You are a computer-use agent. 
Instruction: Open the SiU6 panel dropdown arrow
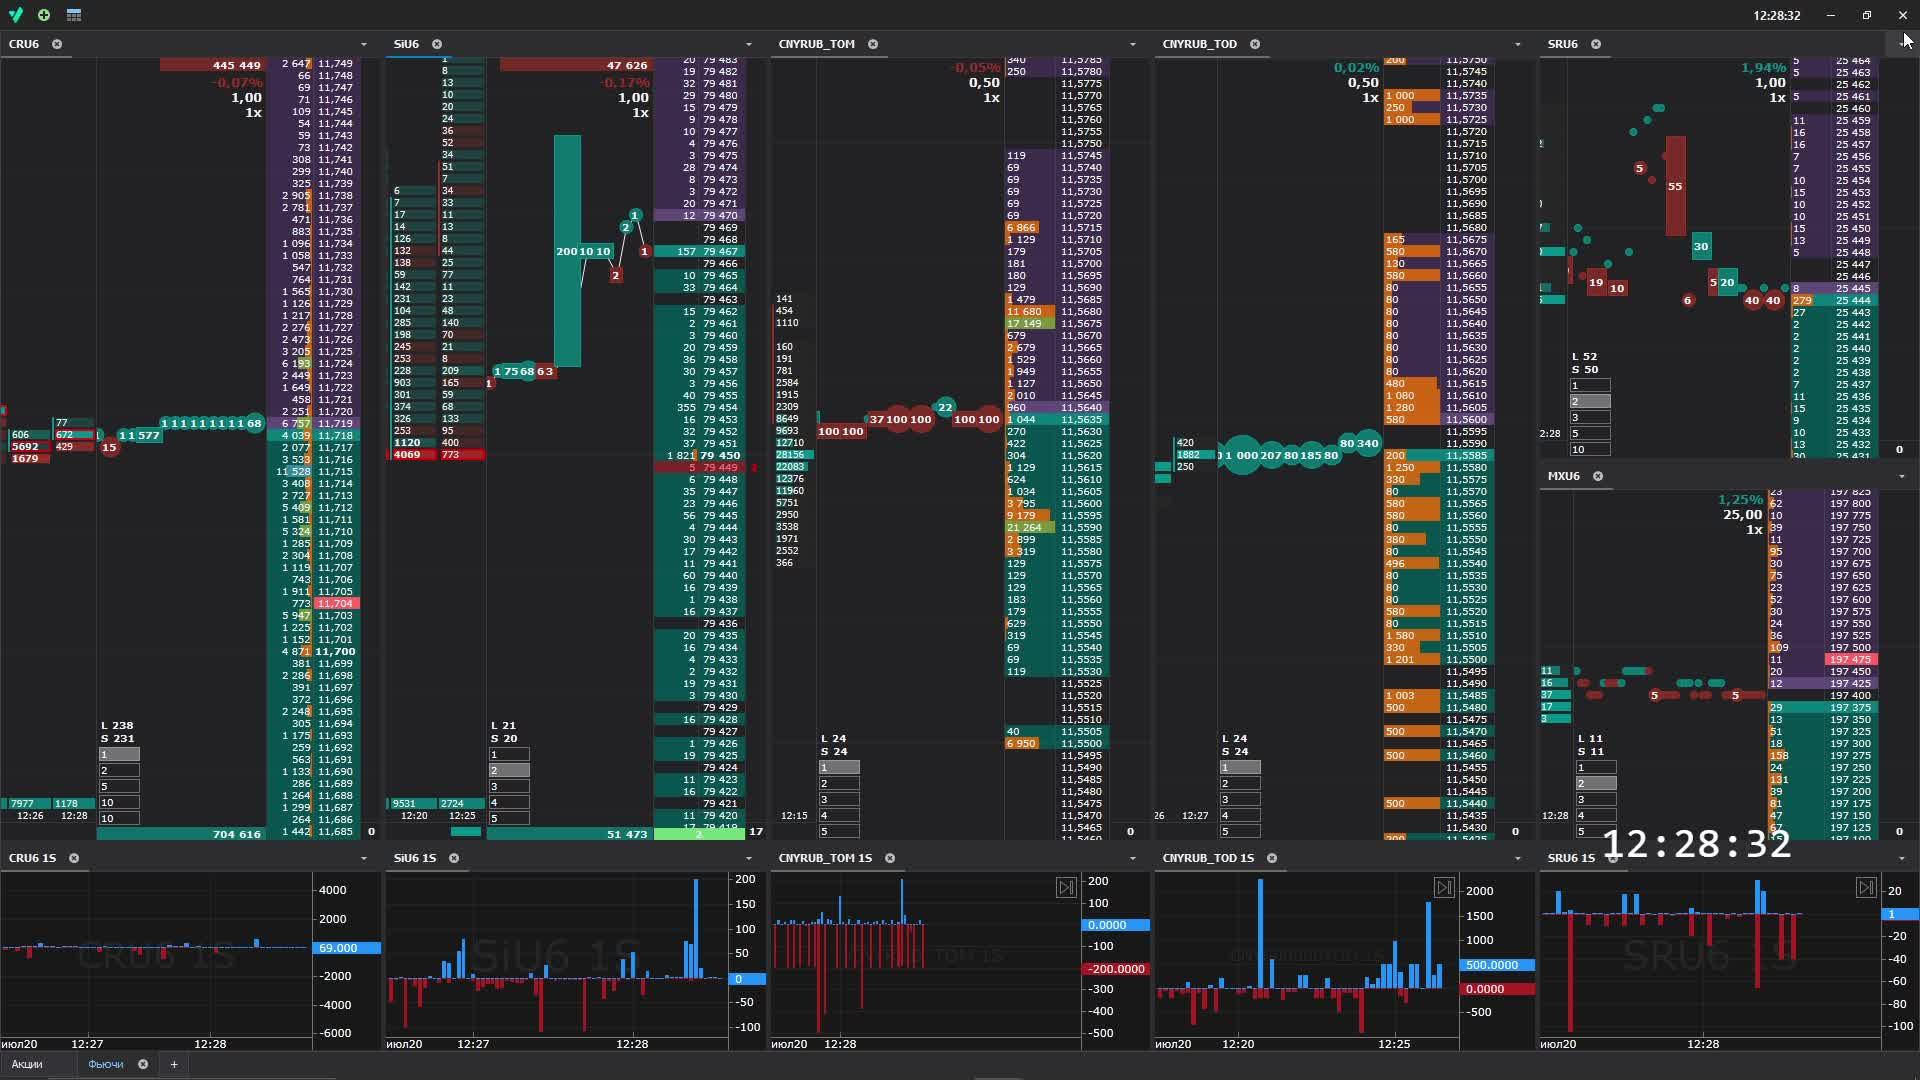pos(748,44)
